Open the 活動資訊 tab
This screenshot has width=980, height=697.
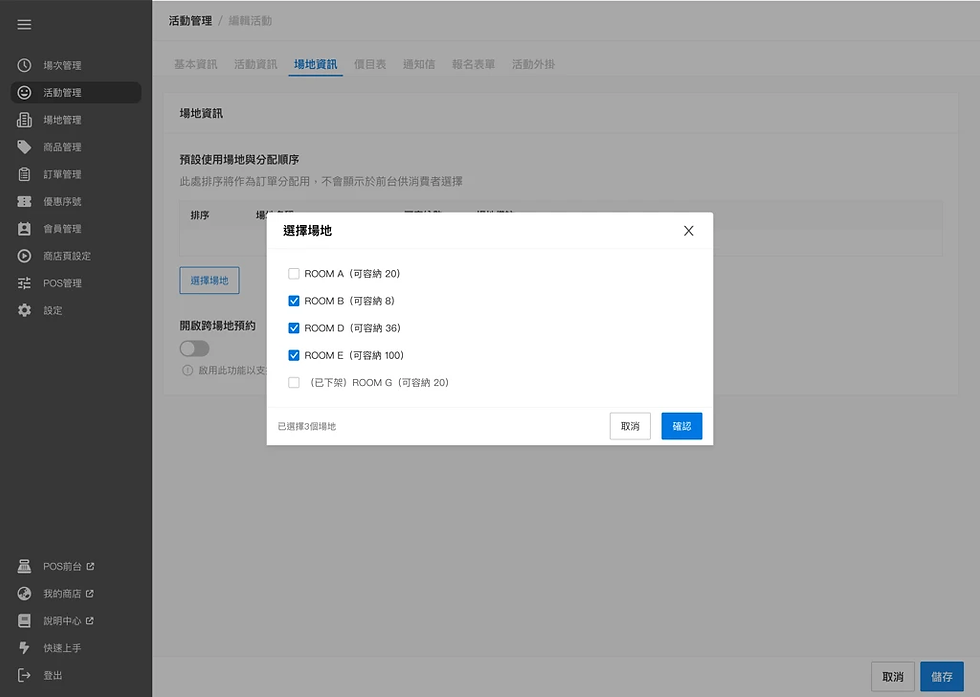pyautogui.click(x=256, y=64)
